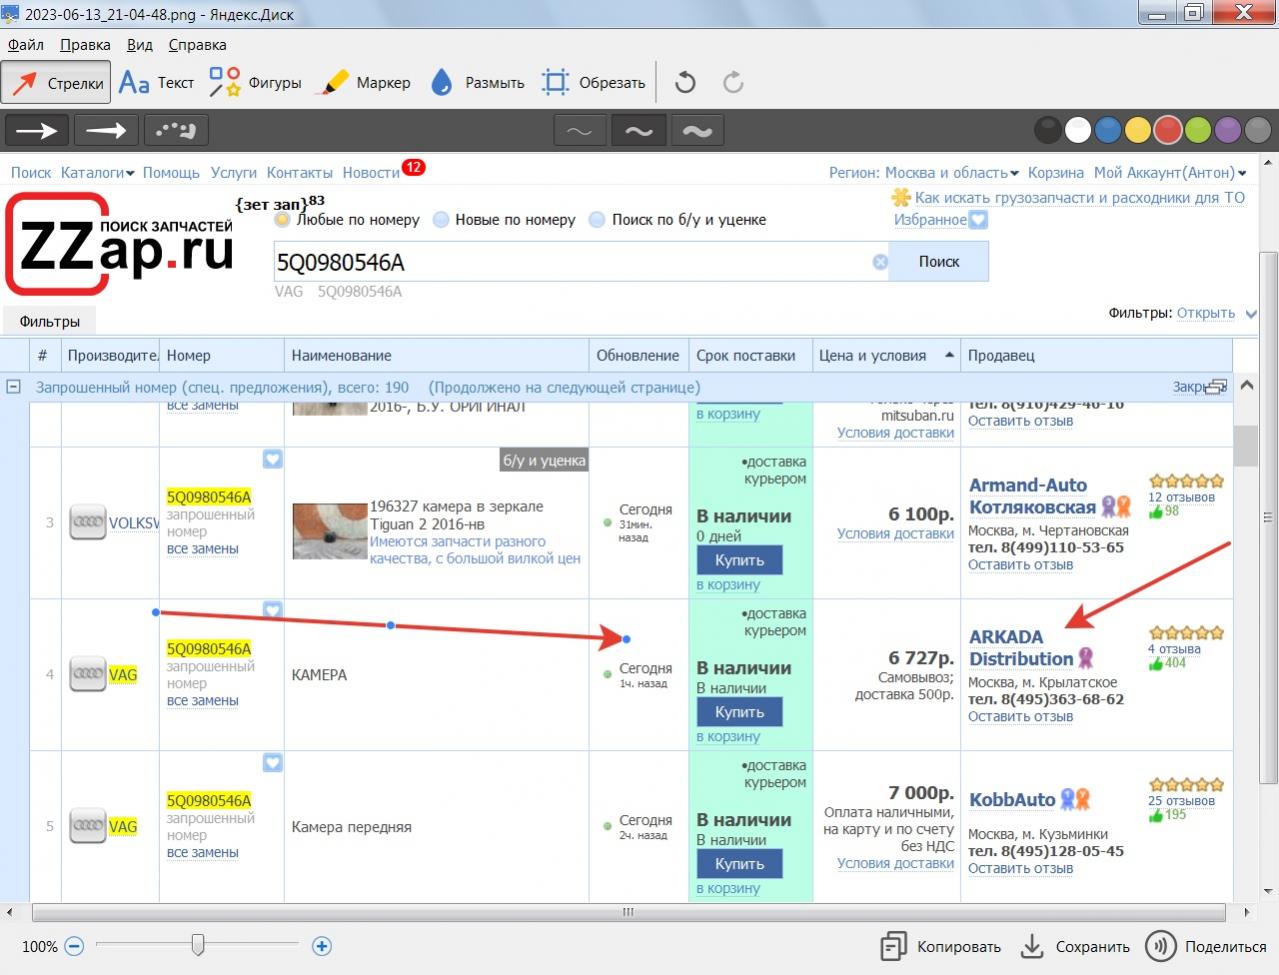
Task: Open the Новости link
Action: point(371,173)
